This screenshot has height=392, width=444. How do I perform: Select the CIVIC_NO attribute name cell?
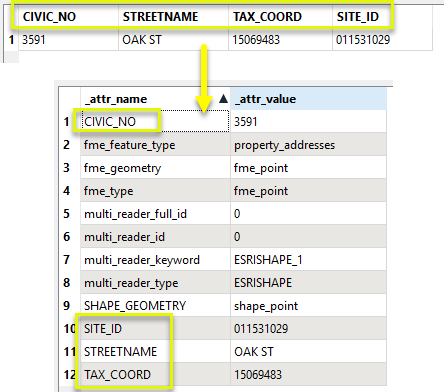pos(155,122)
